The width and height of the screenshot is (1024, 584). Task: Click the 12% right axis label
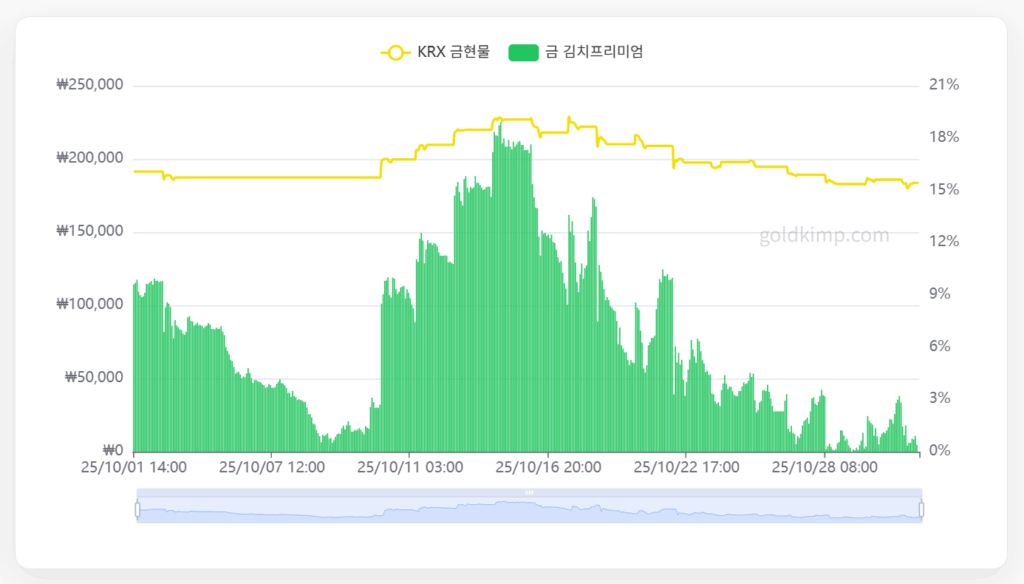pyautogui.click(x=944, y=242)
